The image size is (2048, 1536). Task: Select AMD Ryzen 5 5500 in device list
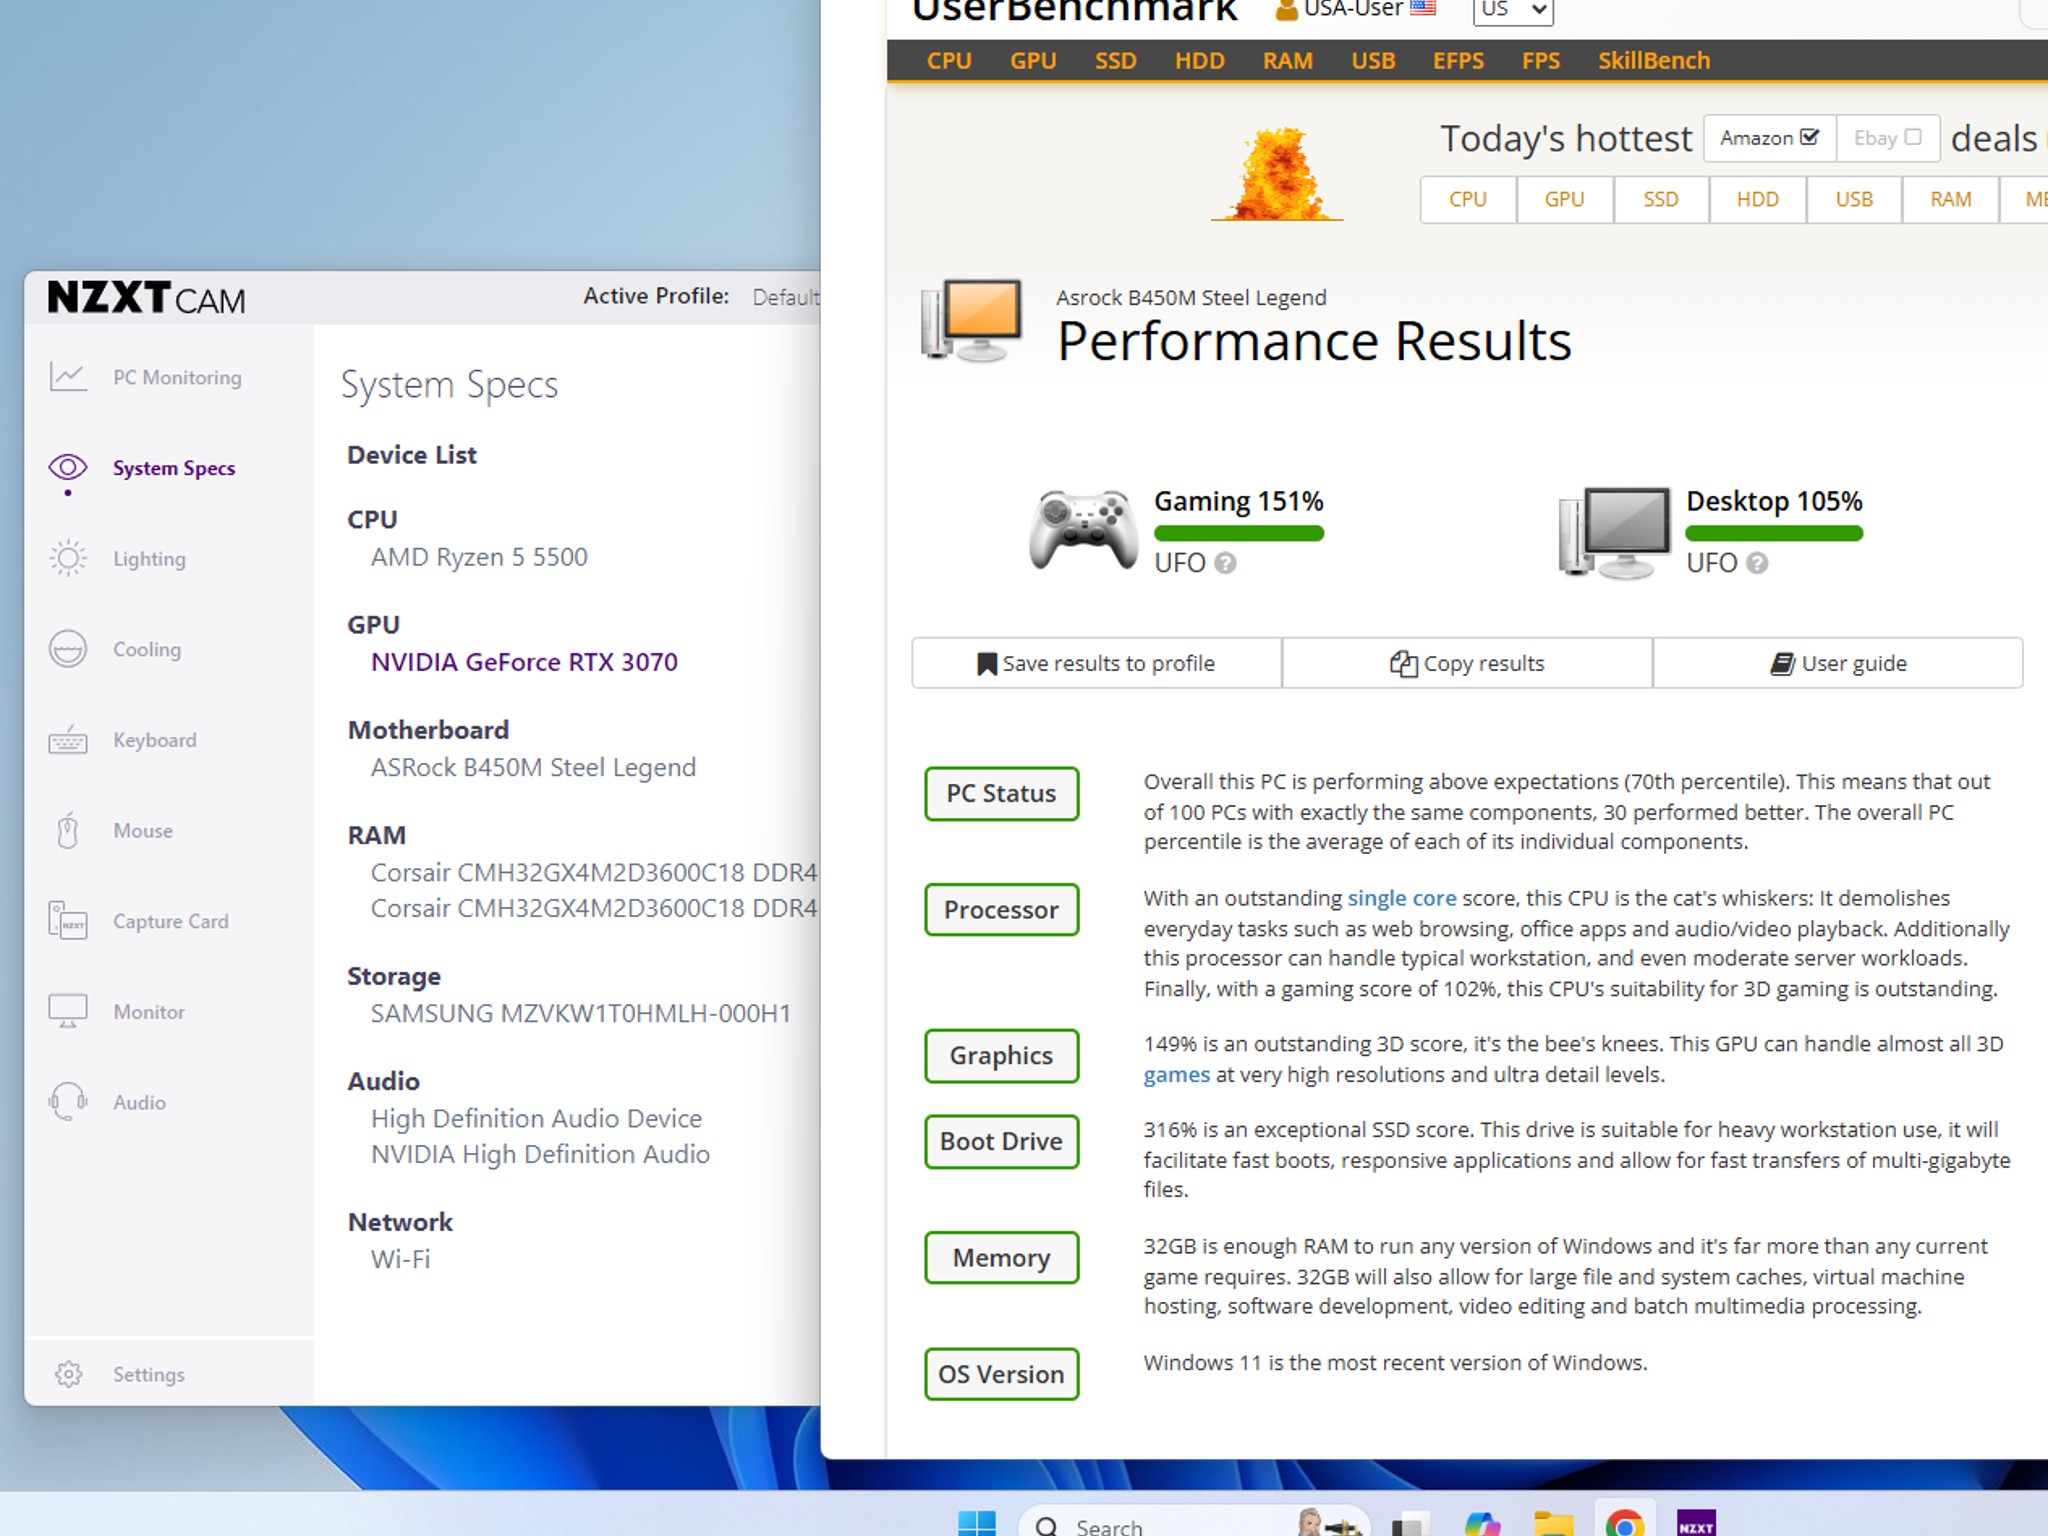(x=479, y=557)
